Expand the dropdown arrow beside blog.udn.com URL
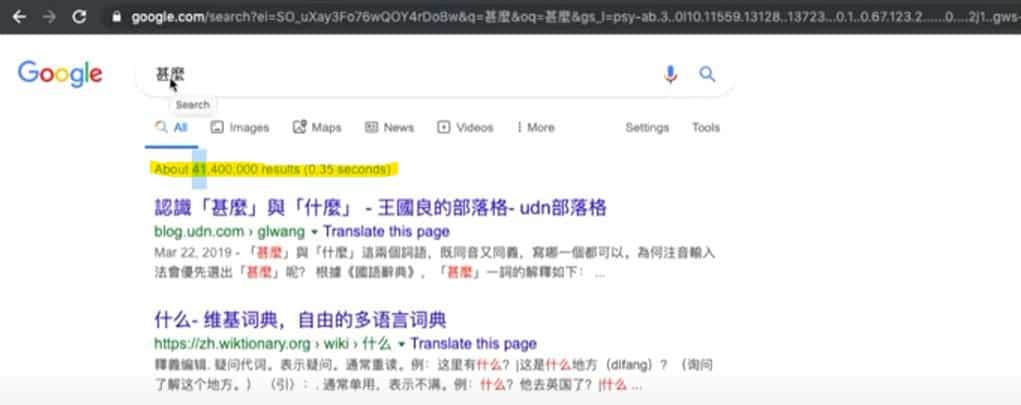Screen dimensions: 1021x405 point(314,232)
